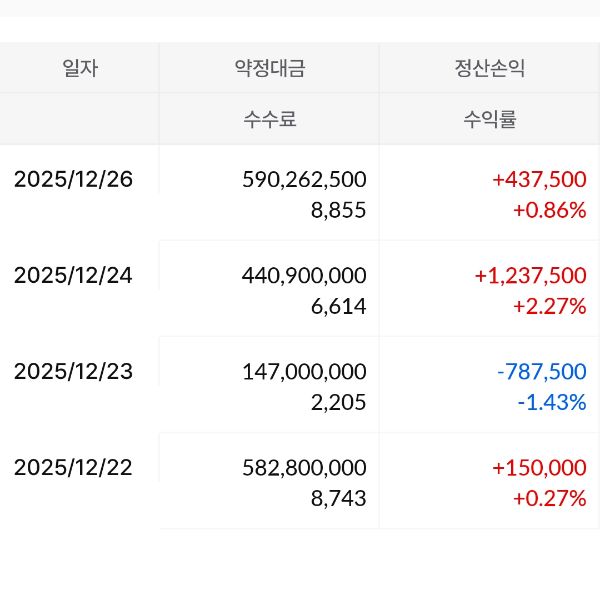Click the 590,262,500 contract amount
The width and height of the screenshot is (600, 600).
(x=304, y=180)
